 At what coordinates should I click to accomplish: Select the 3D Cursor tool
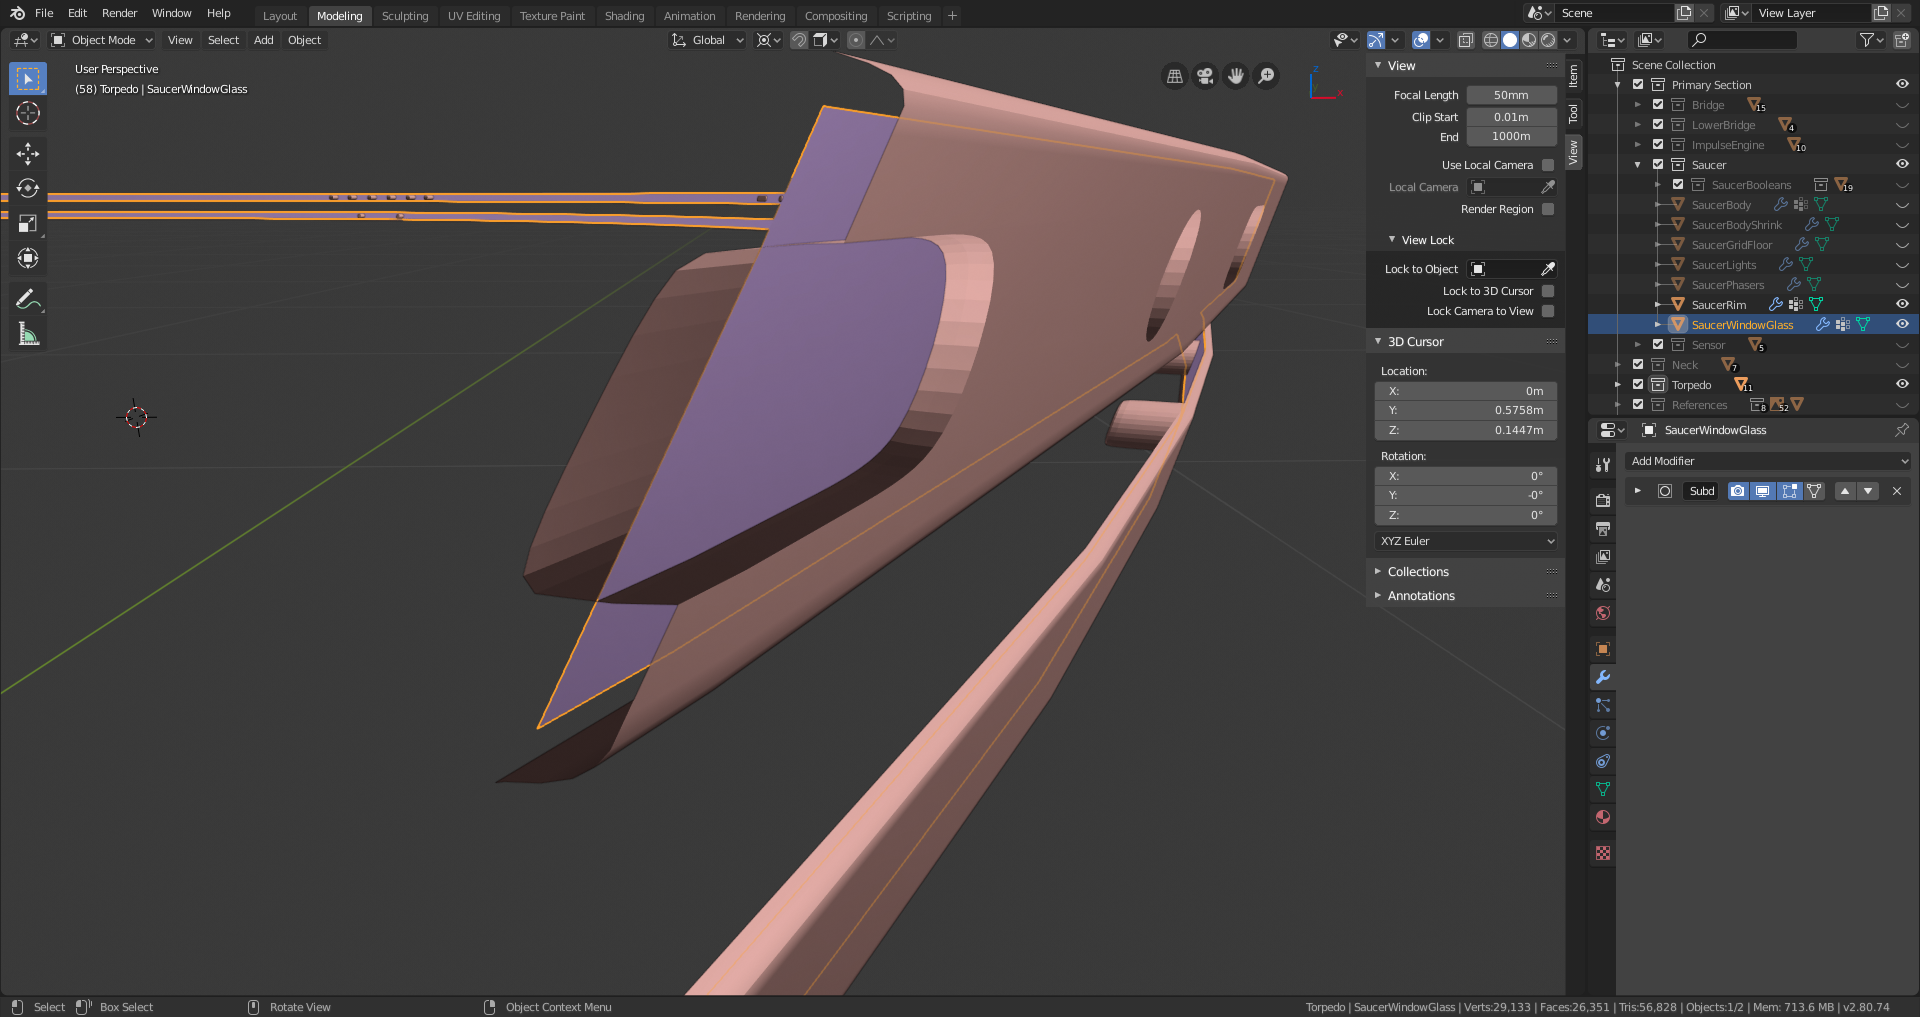[28, 113]
